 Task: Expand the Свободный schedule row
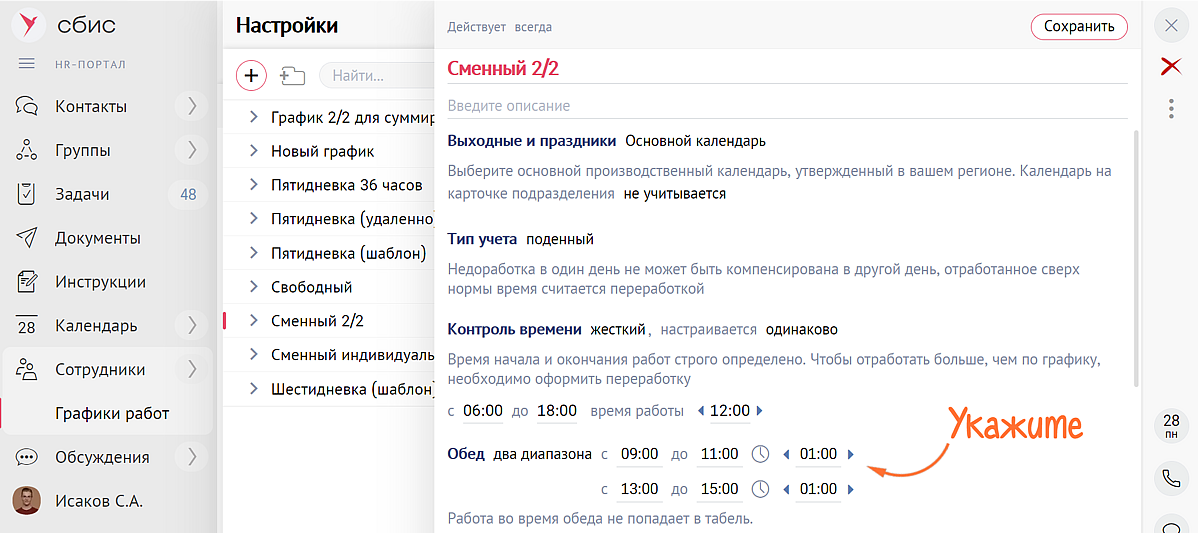253,287
